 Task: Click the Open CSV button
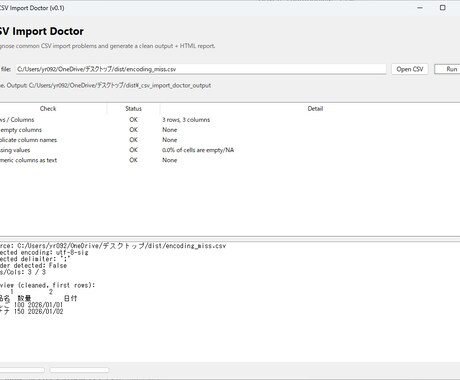pyautogui.click(x=410, y=69)
